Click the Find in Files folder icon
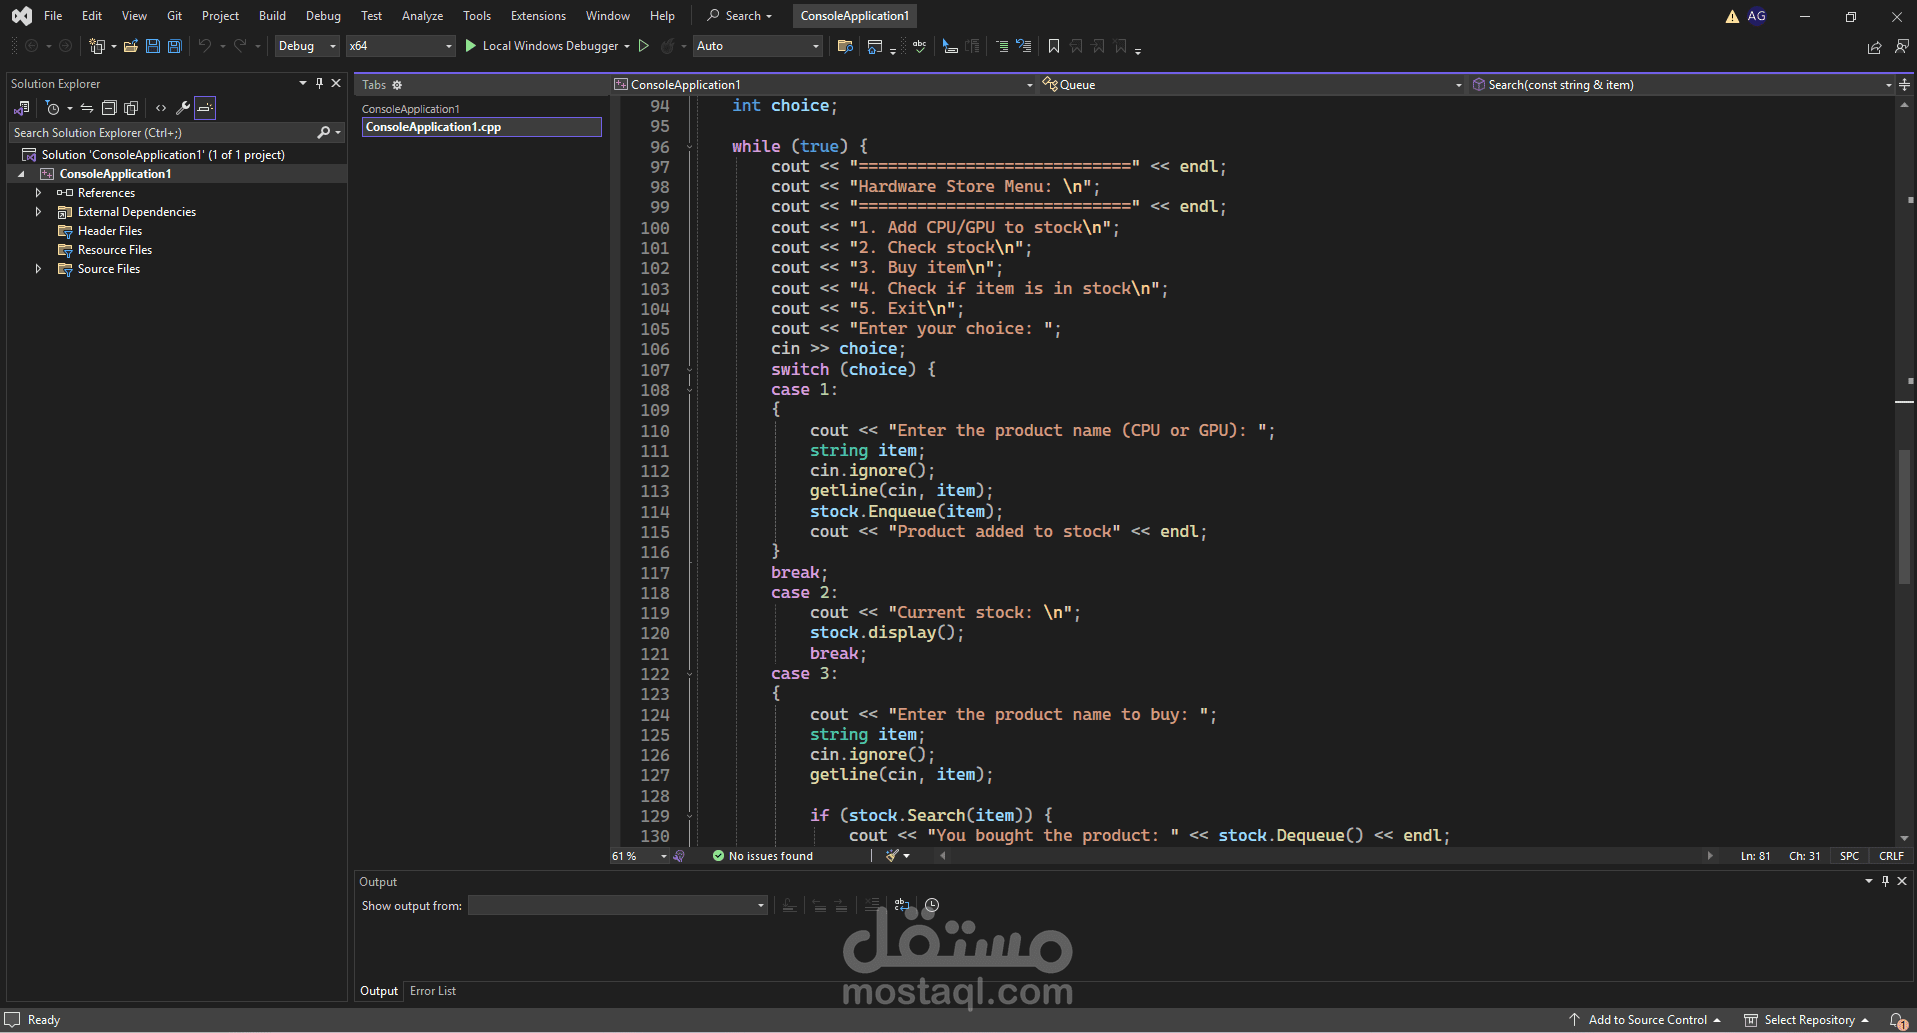Viewport: 1917px width, 1033px height. [x=845, y=46]
